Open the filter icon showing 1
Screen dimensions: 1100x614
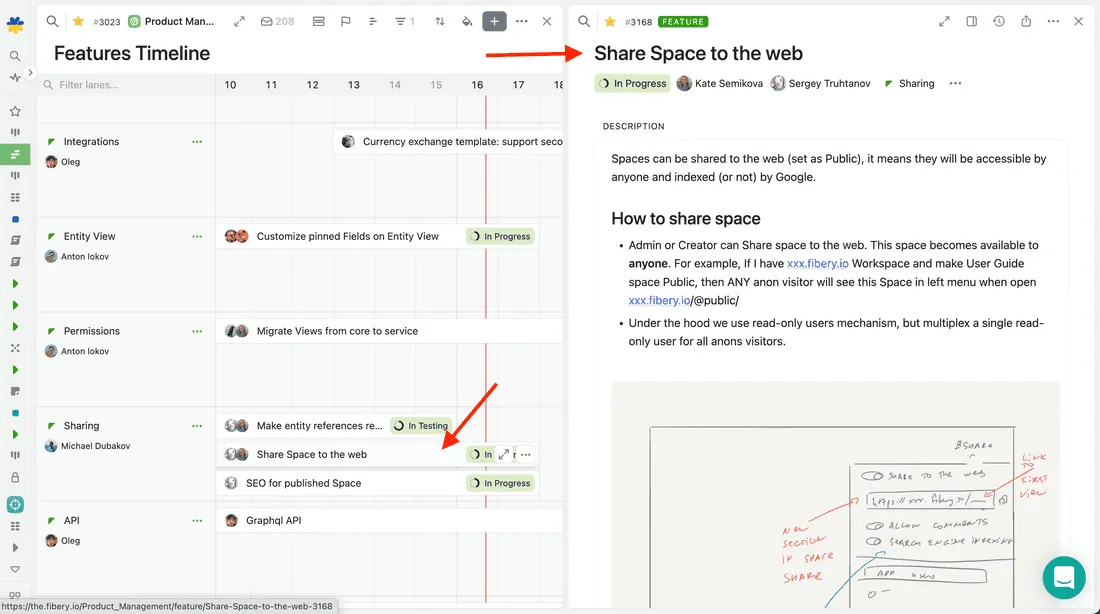[405, 21]
